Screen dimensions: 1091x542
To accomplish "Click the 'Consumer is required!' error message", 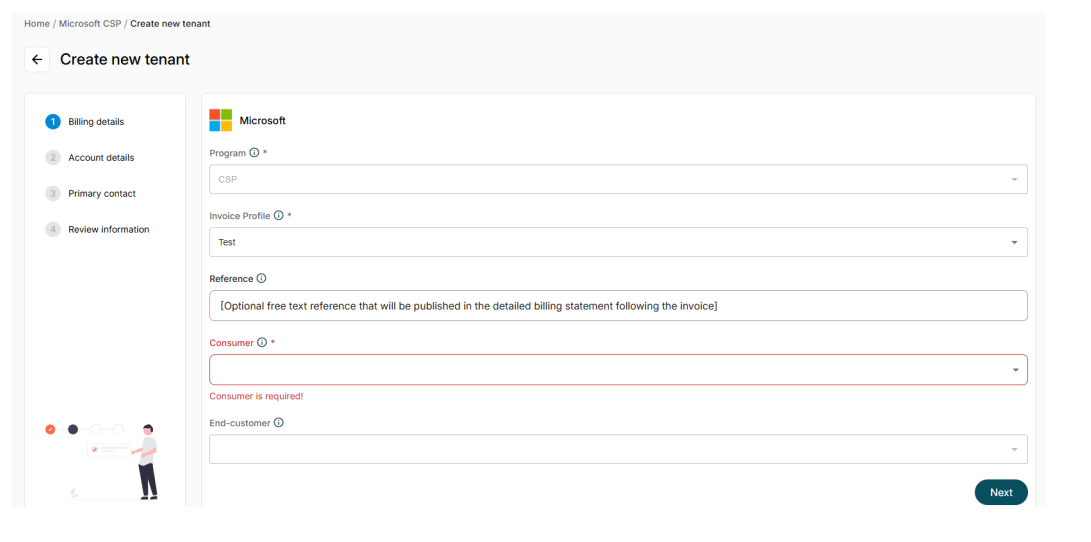I will (256, 397).
